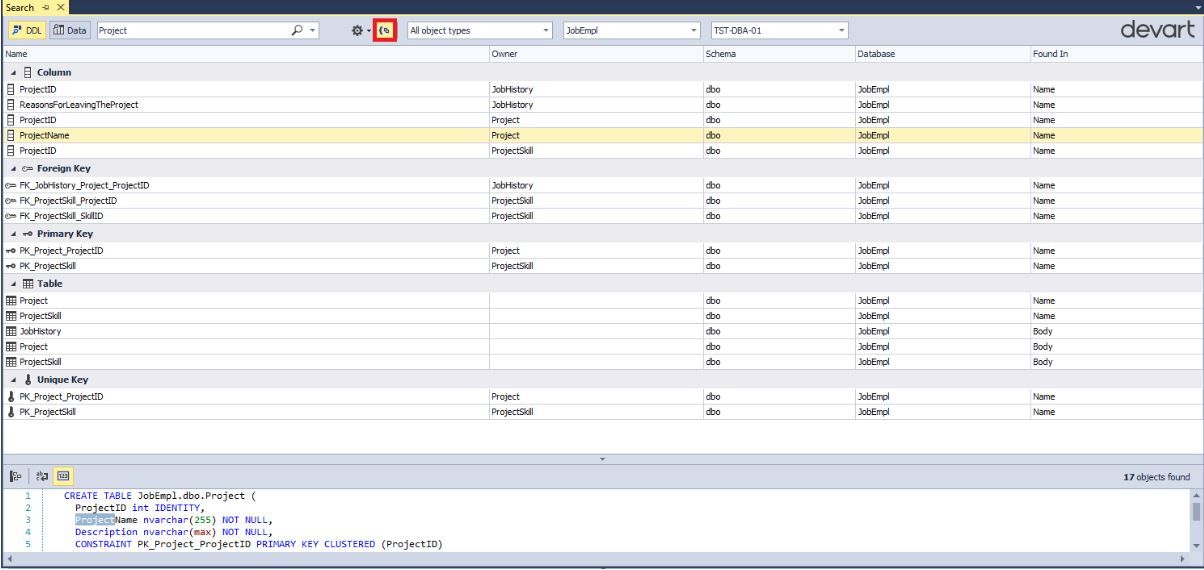
Task: Click the column icon of ProjectName row
Action: click(10, 135)
